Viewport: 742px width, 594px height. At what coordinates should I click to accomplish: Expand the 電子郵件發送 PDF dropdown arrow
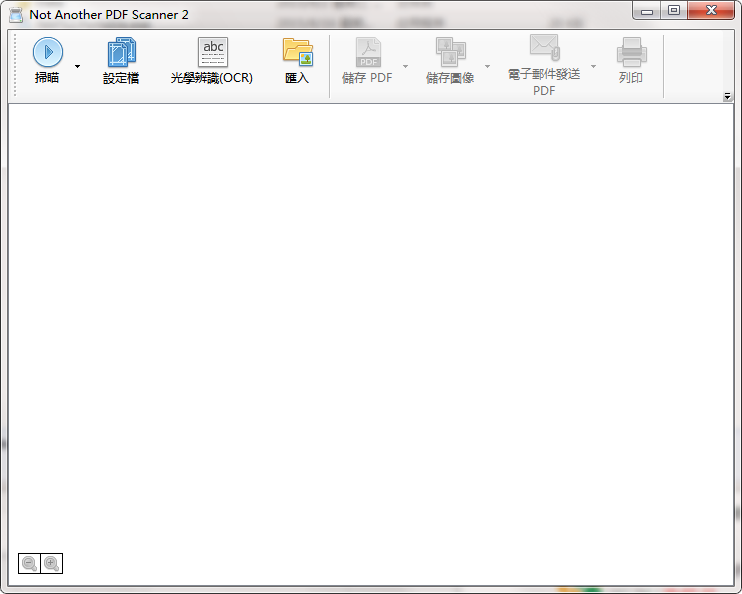click(593, 66)
